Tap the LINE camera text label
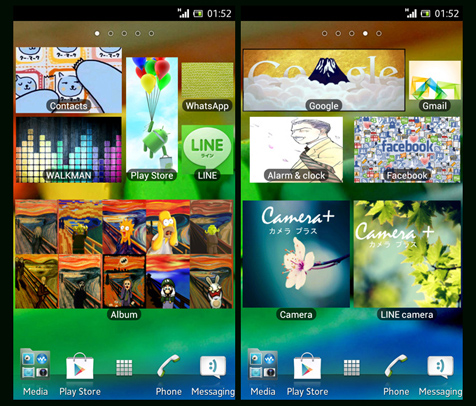This screenshot has height=406, width=476. 407,315
